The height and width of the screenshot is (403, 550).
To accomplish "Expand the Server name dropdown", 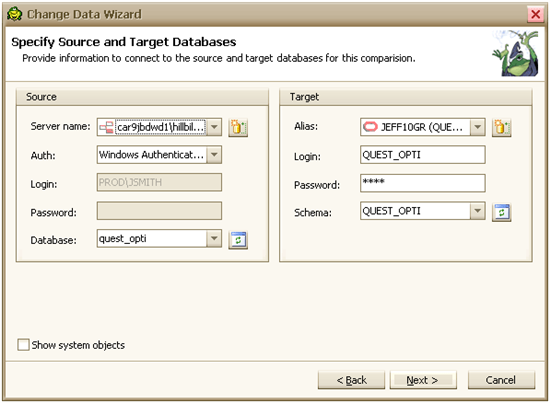I will click(214, 127).
